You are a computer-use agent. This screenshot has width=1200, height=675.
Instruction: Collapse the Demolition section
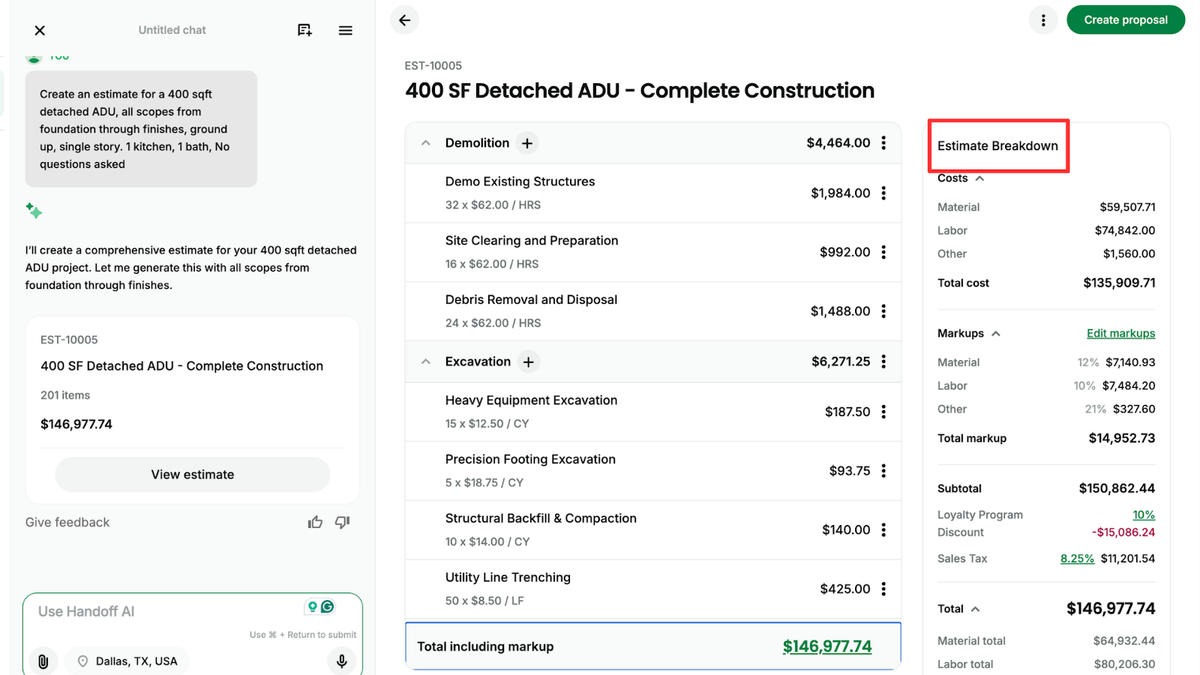tap(426, 143)
